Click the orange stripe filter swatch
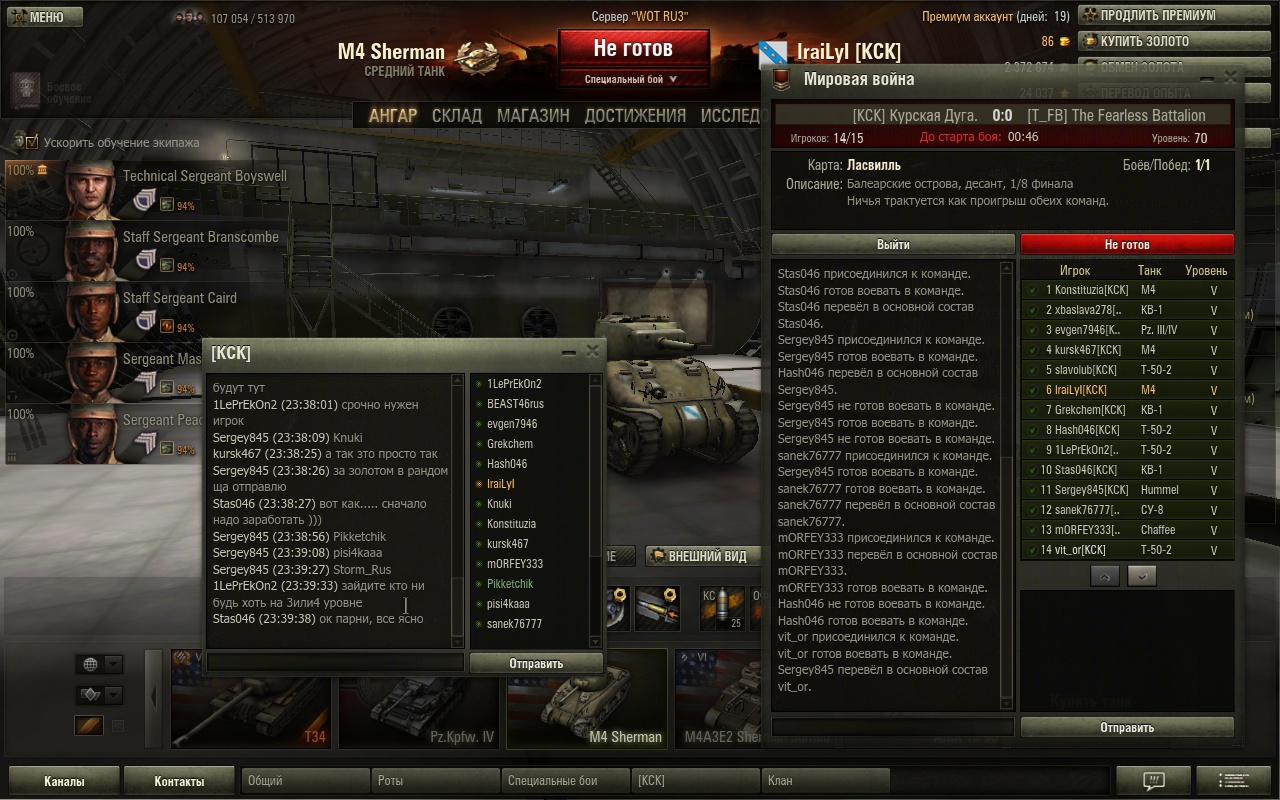The image size is (1280, 800). [x=89, y=725]
